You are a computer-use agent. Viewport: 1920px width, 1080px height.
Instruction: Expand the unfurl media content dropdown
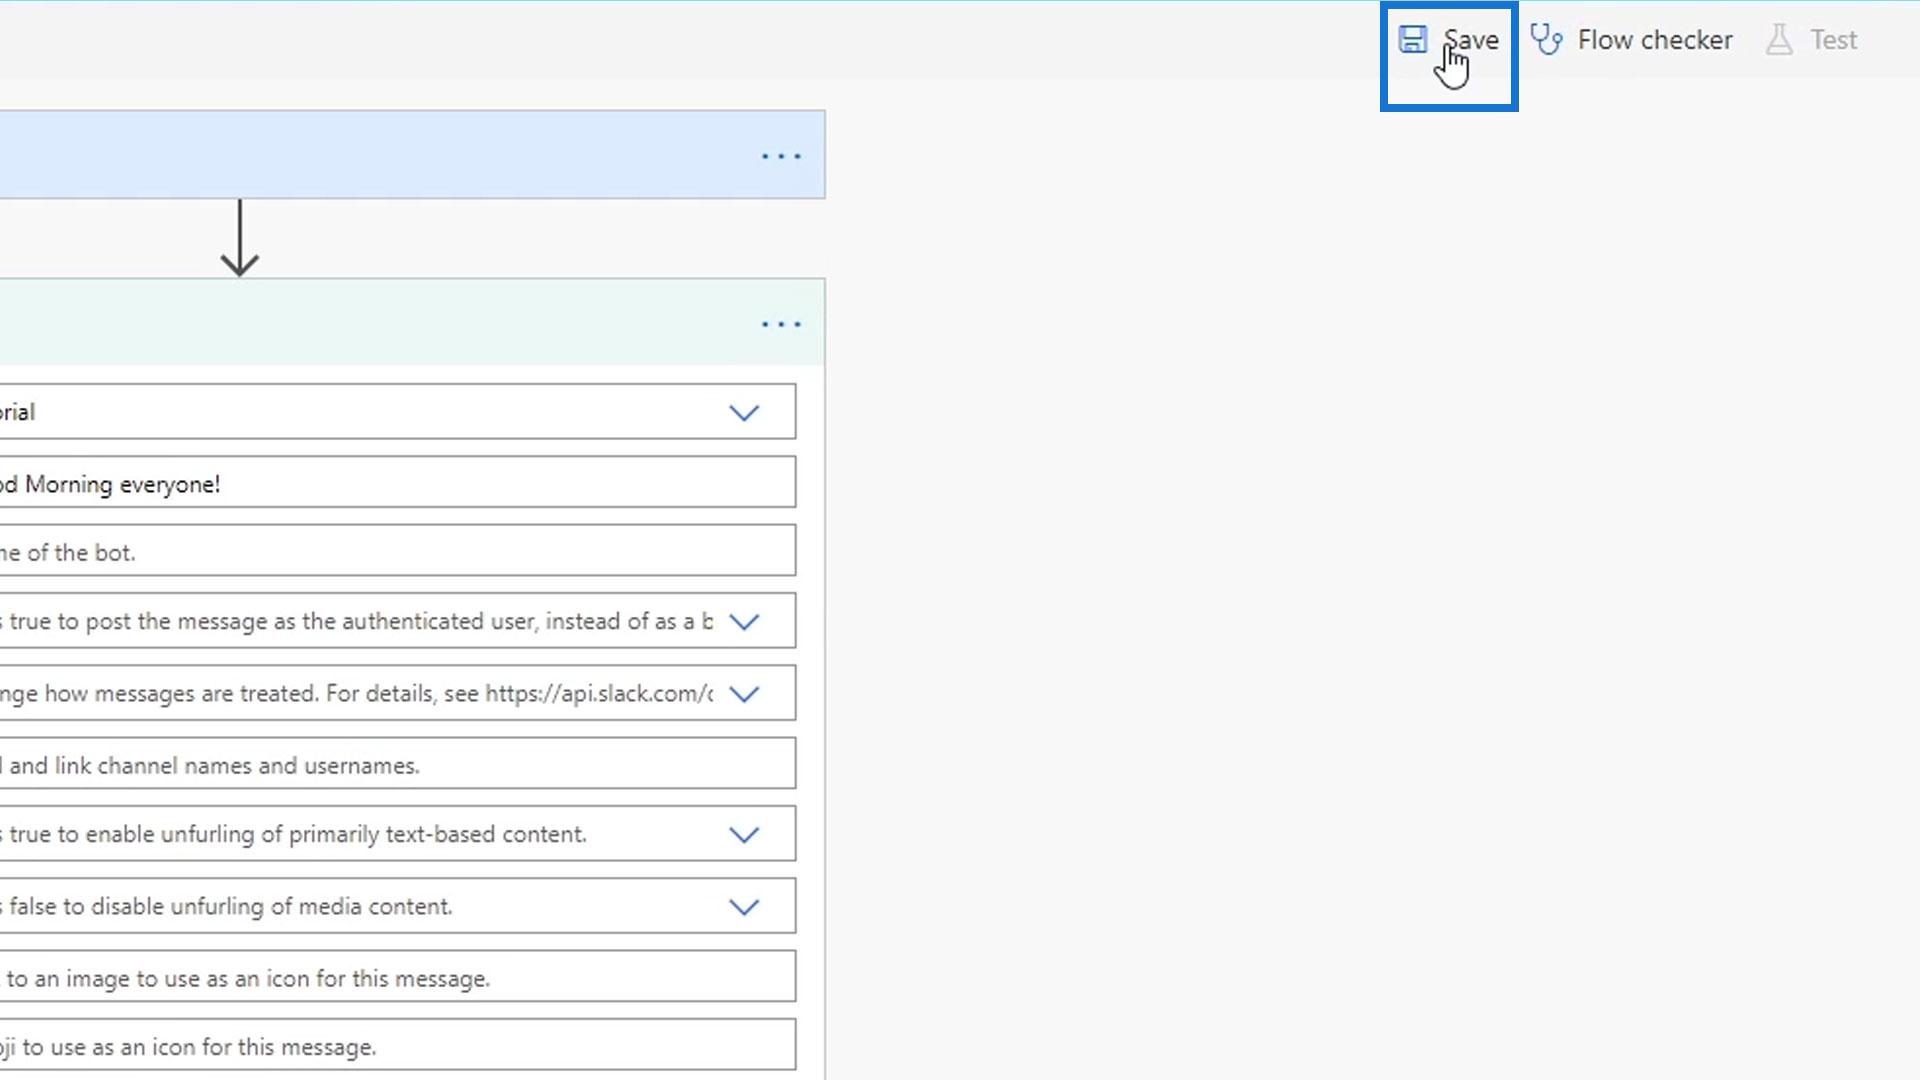744,906
